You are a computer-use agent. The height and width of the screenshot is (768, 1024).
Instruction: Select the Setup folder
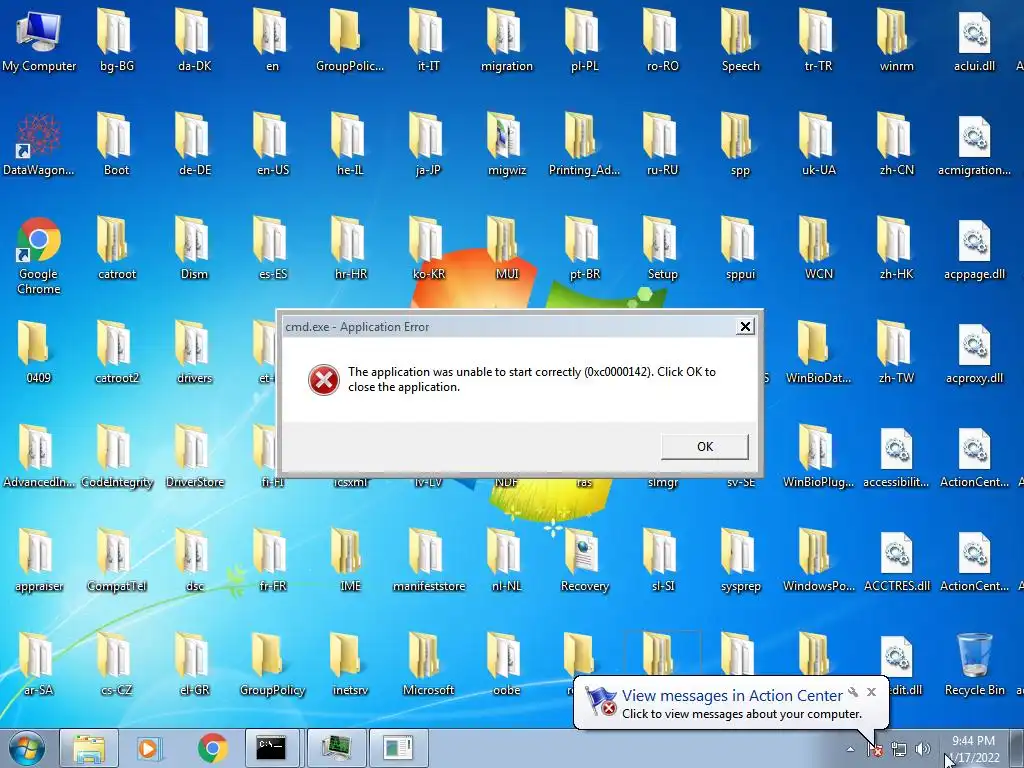(662, 249)
